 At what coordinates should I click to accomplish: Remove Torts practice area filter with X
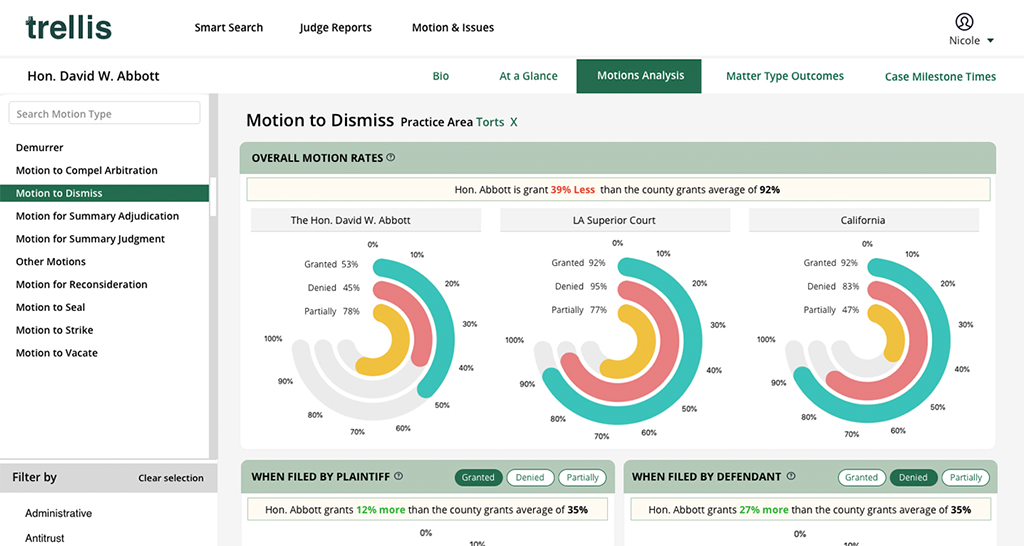[514, 122]
